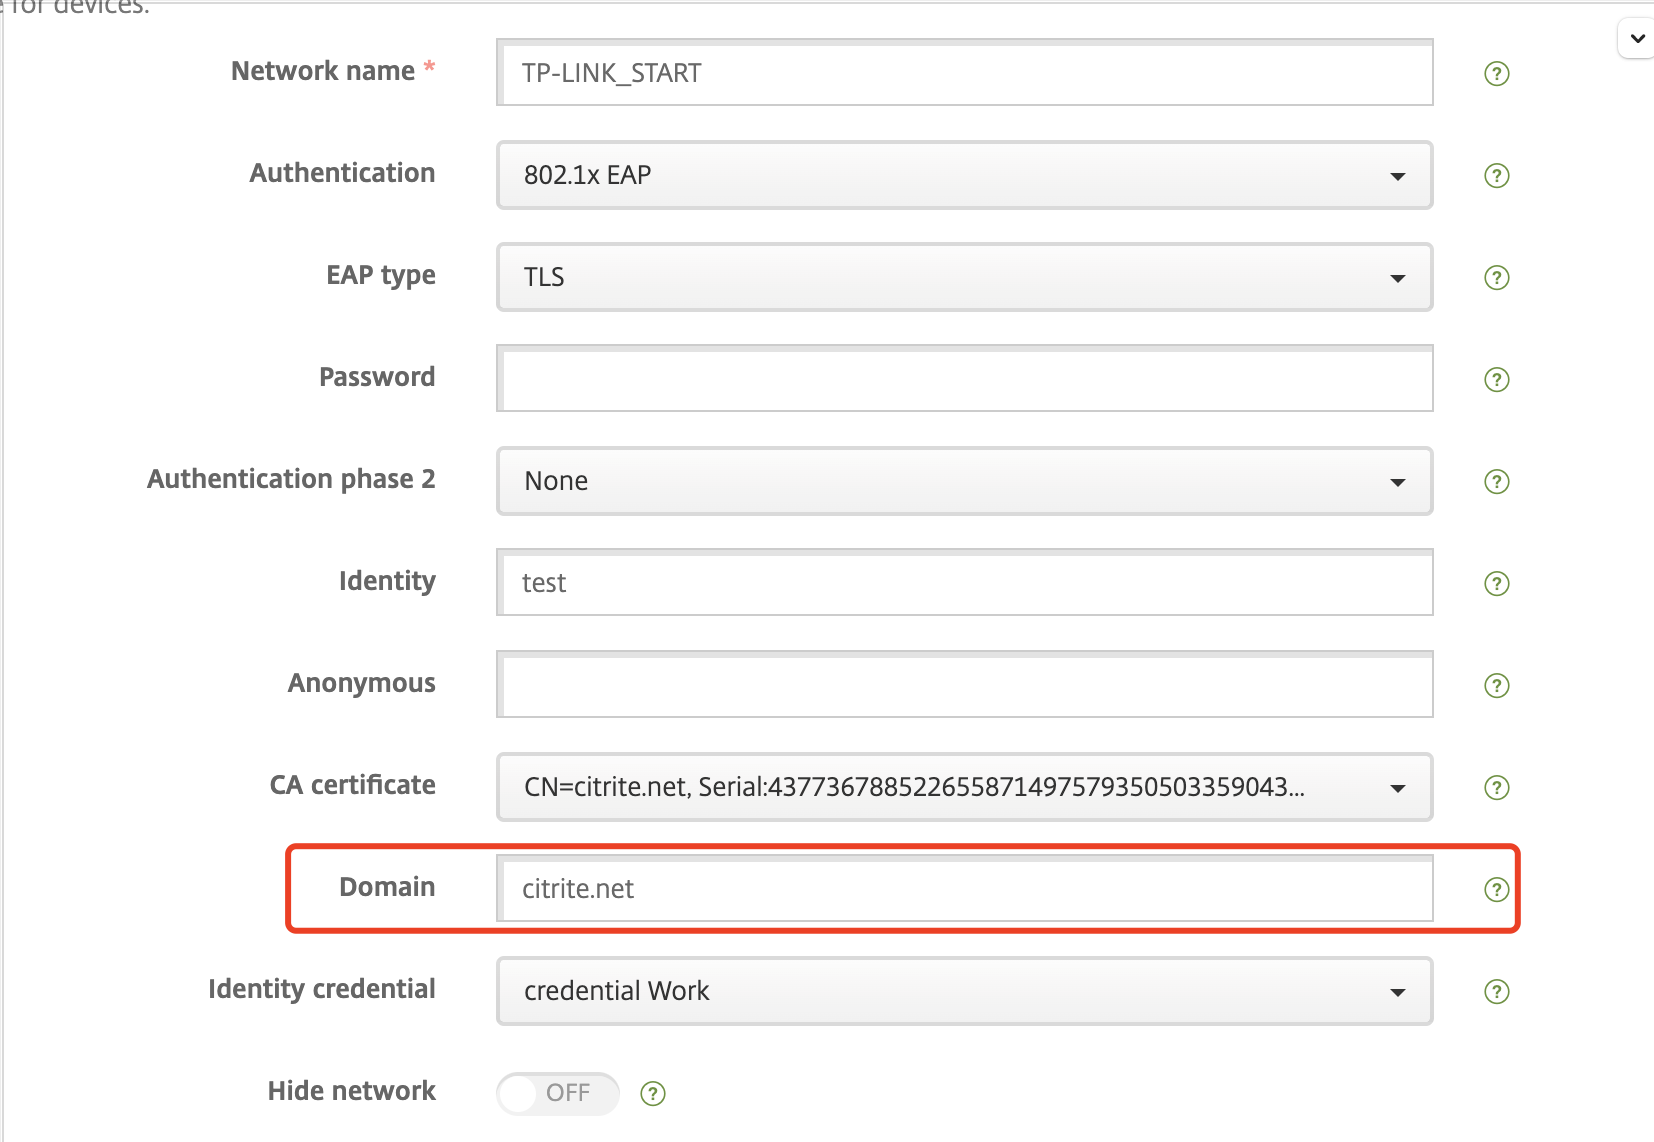Click help icon next to Hide network toggle
This screenshot has width=1654, height=1142.
coord(652,1094)
